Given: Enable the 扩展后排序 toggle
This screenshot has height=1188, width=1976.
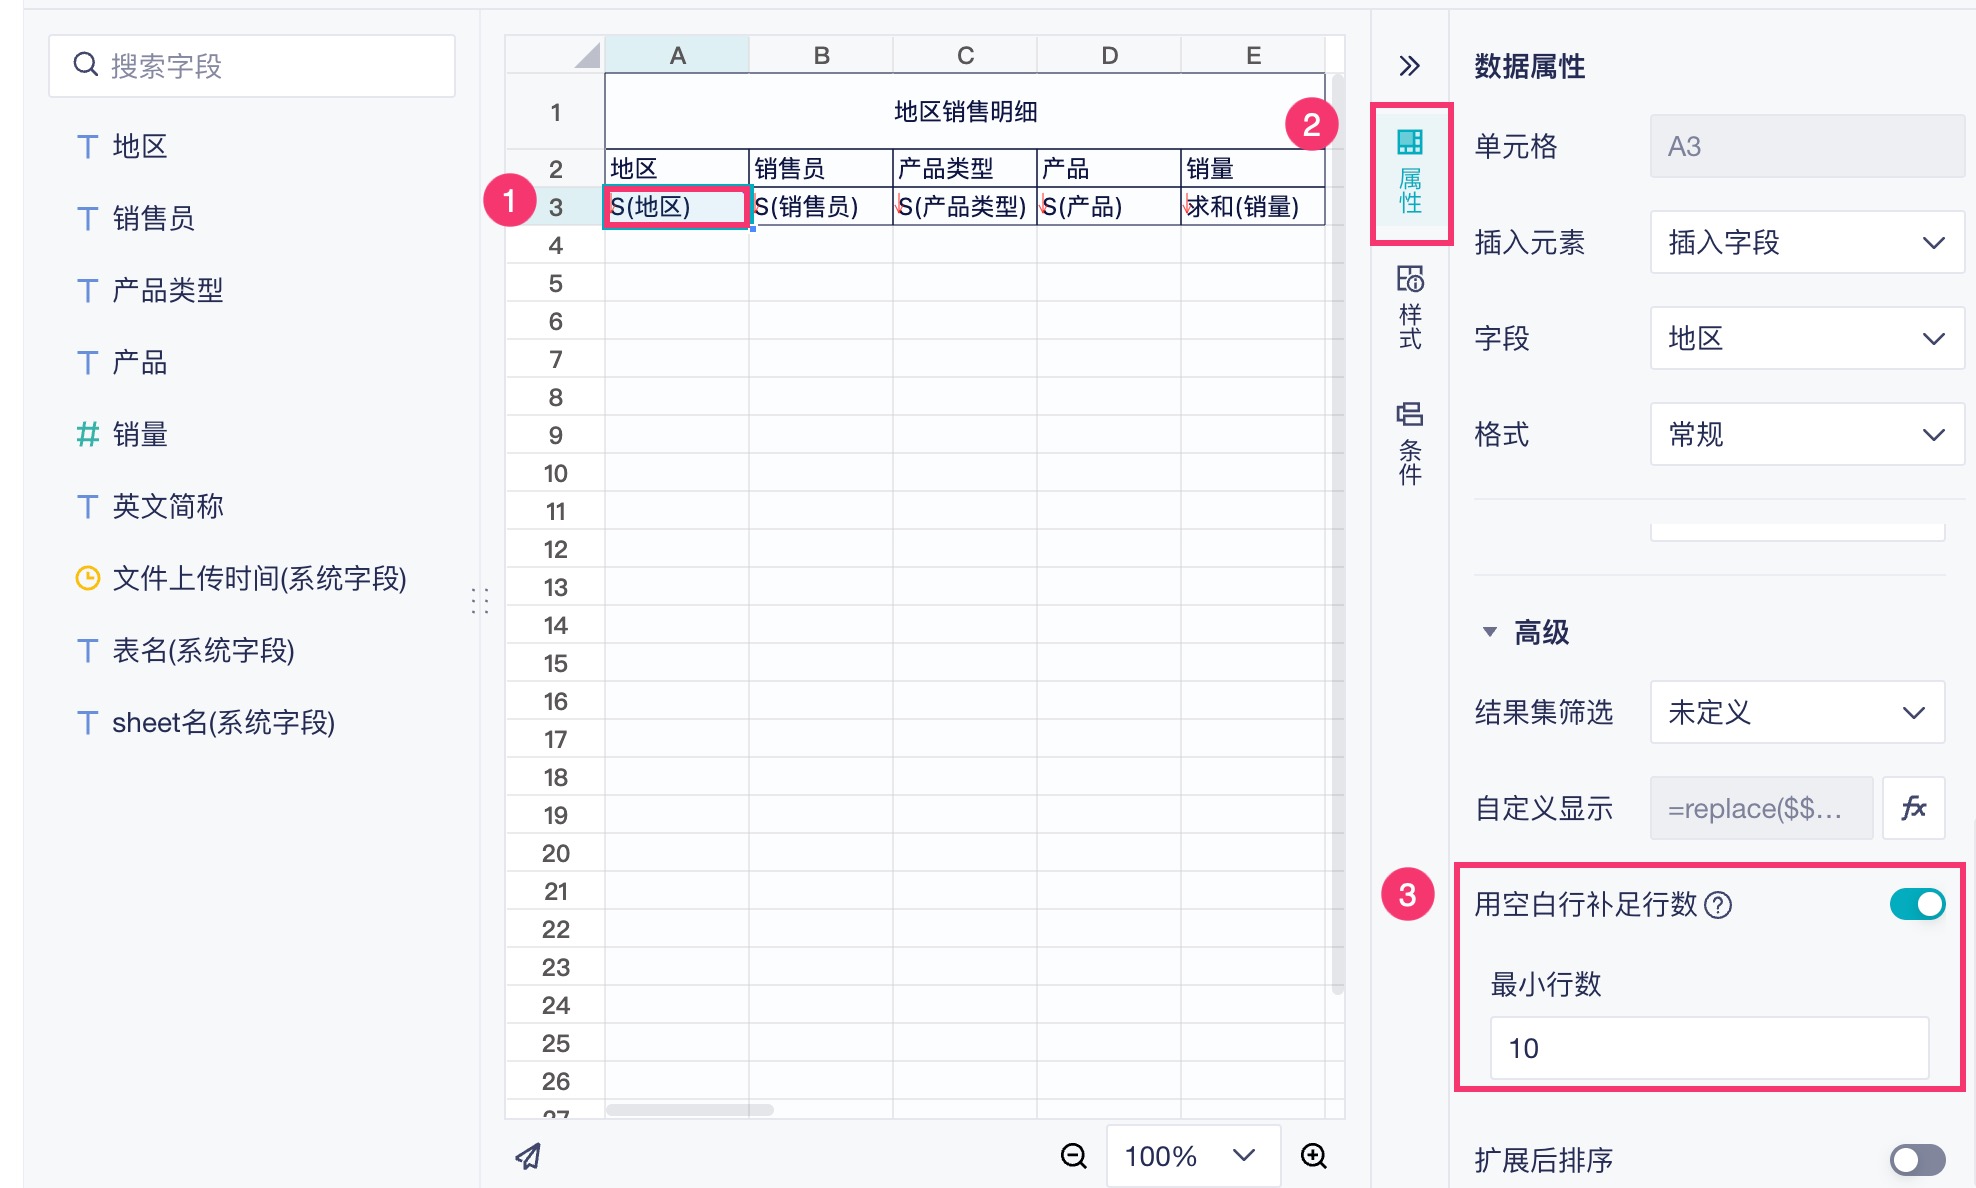Looking at the screenshot, I should click(1916, 1159).
